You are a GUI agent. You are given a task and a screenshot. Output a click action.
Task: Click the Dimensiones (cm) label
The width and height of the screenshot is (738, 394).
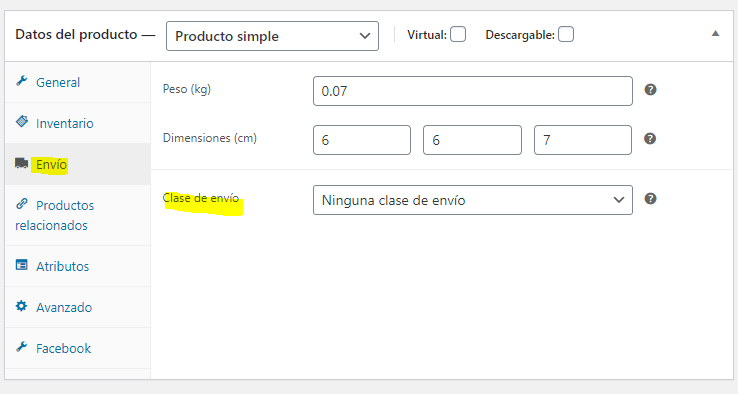(x=210, y=138)
